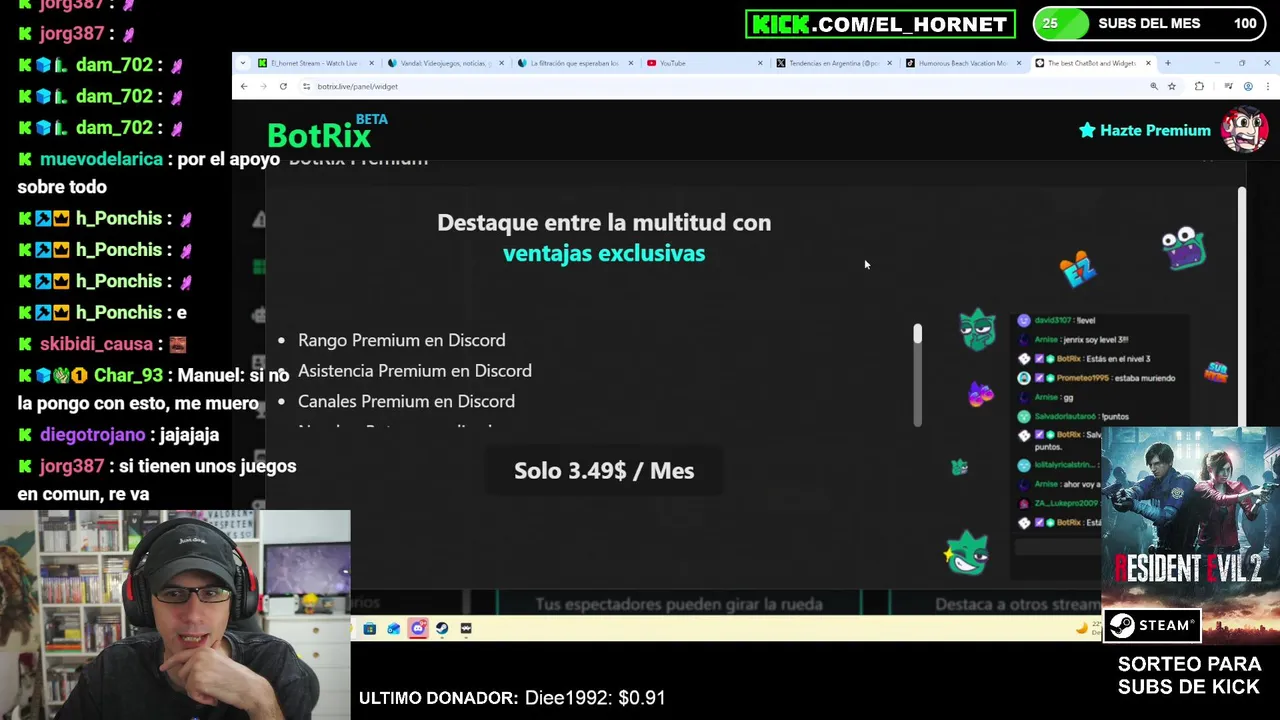Open the Microsoft Store taskbar icon

tap(370, 629)
